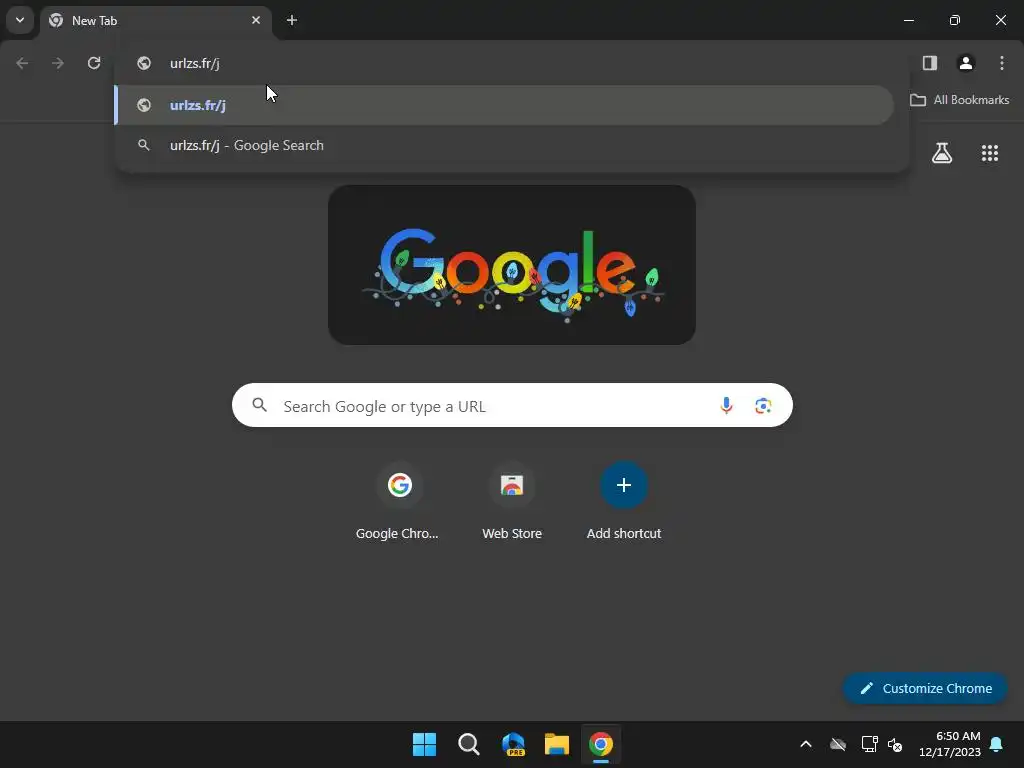Toggle the Chrome side panel icon
Image resolution: width=1024 pixels, height=768 pixels.
(x=929, y=63)
